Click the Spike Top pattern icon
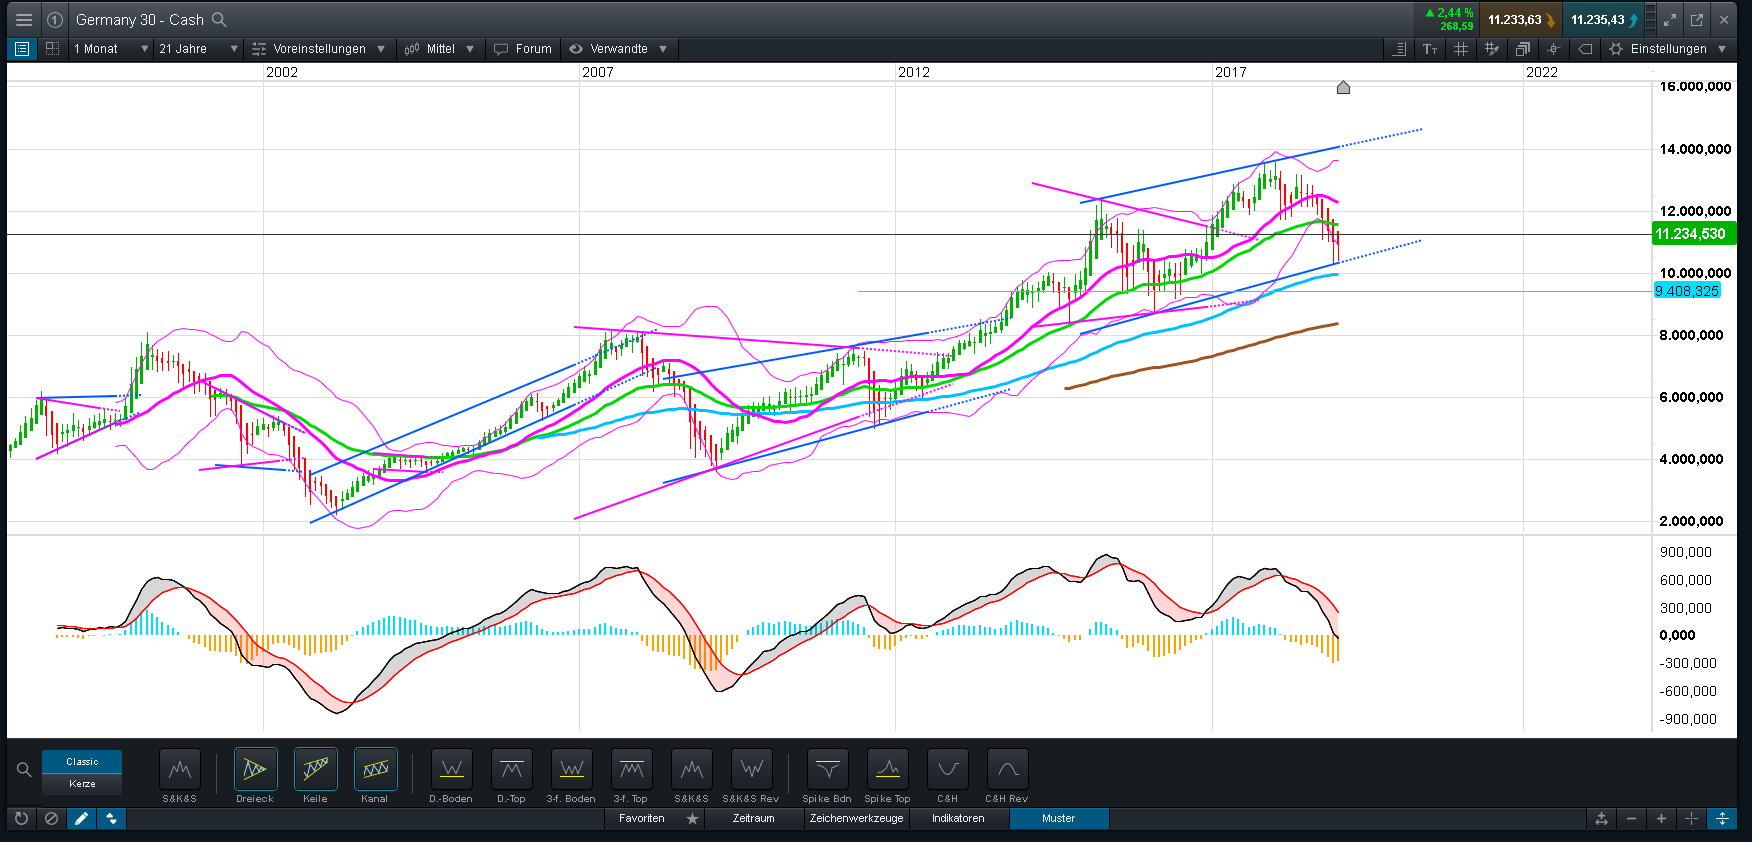Image resolution: width=1752 pixels, height=842 pixels. [x=887, y=770]
